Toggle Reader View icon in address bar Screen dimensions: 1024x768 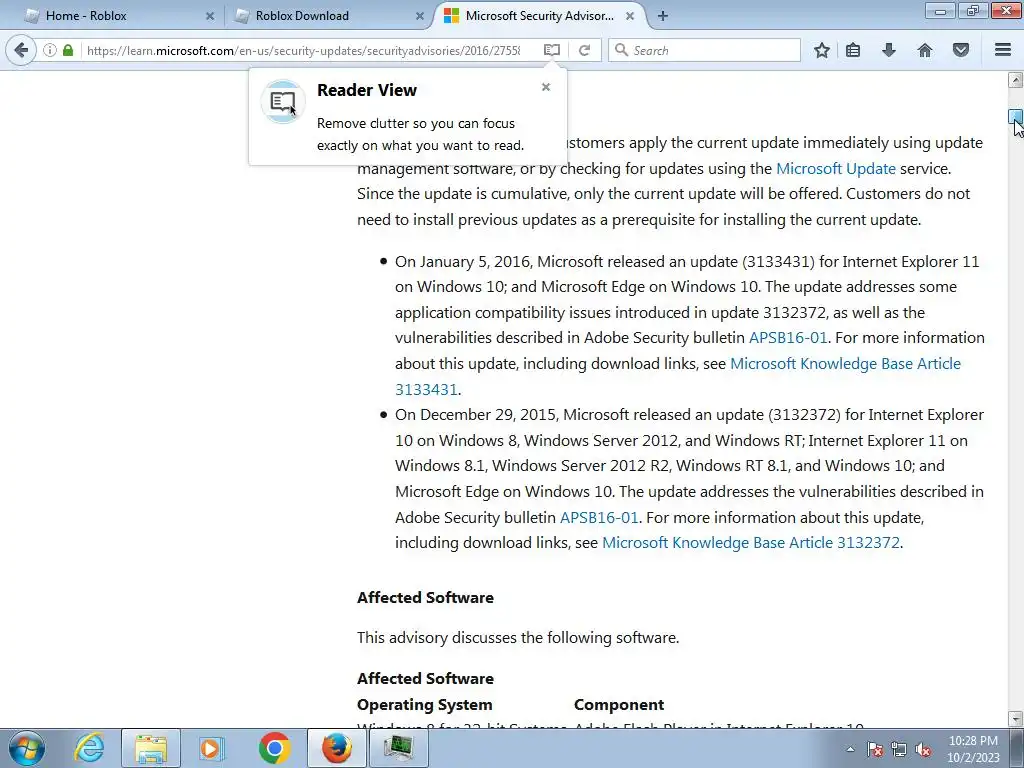[x=552, y=50]
